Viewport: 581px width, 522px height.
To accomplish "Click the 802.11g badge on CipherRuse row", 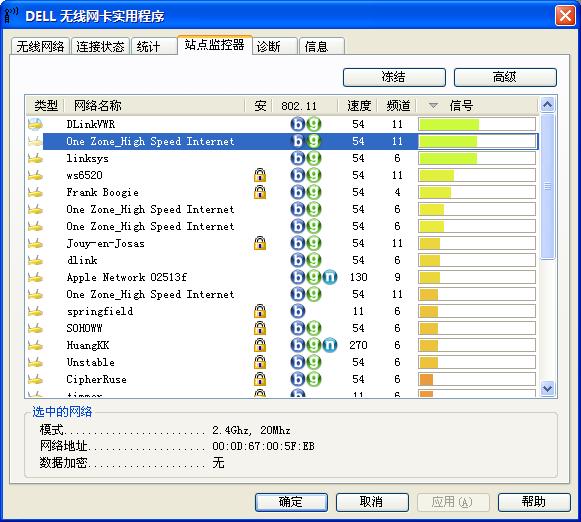I will click(313, 379).
